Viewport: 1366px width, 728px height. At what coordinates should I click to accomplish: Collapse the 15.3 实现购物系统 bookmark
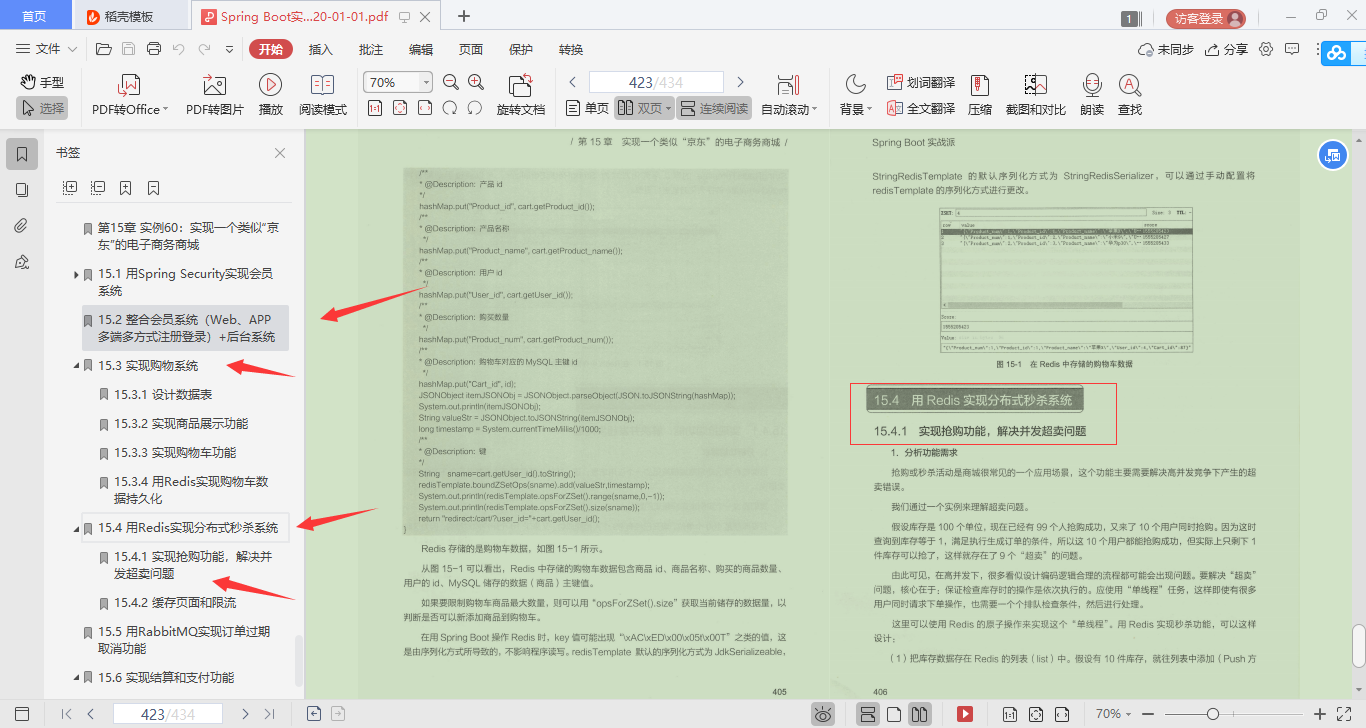click(77, 366)
